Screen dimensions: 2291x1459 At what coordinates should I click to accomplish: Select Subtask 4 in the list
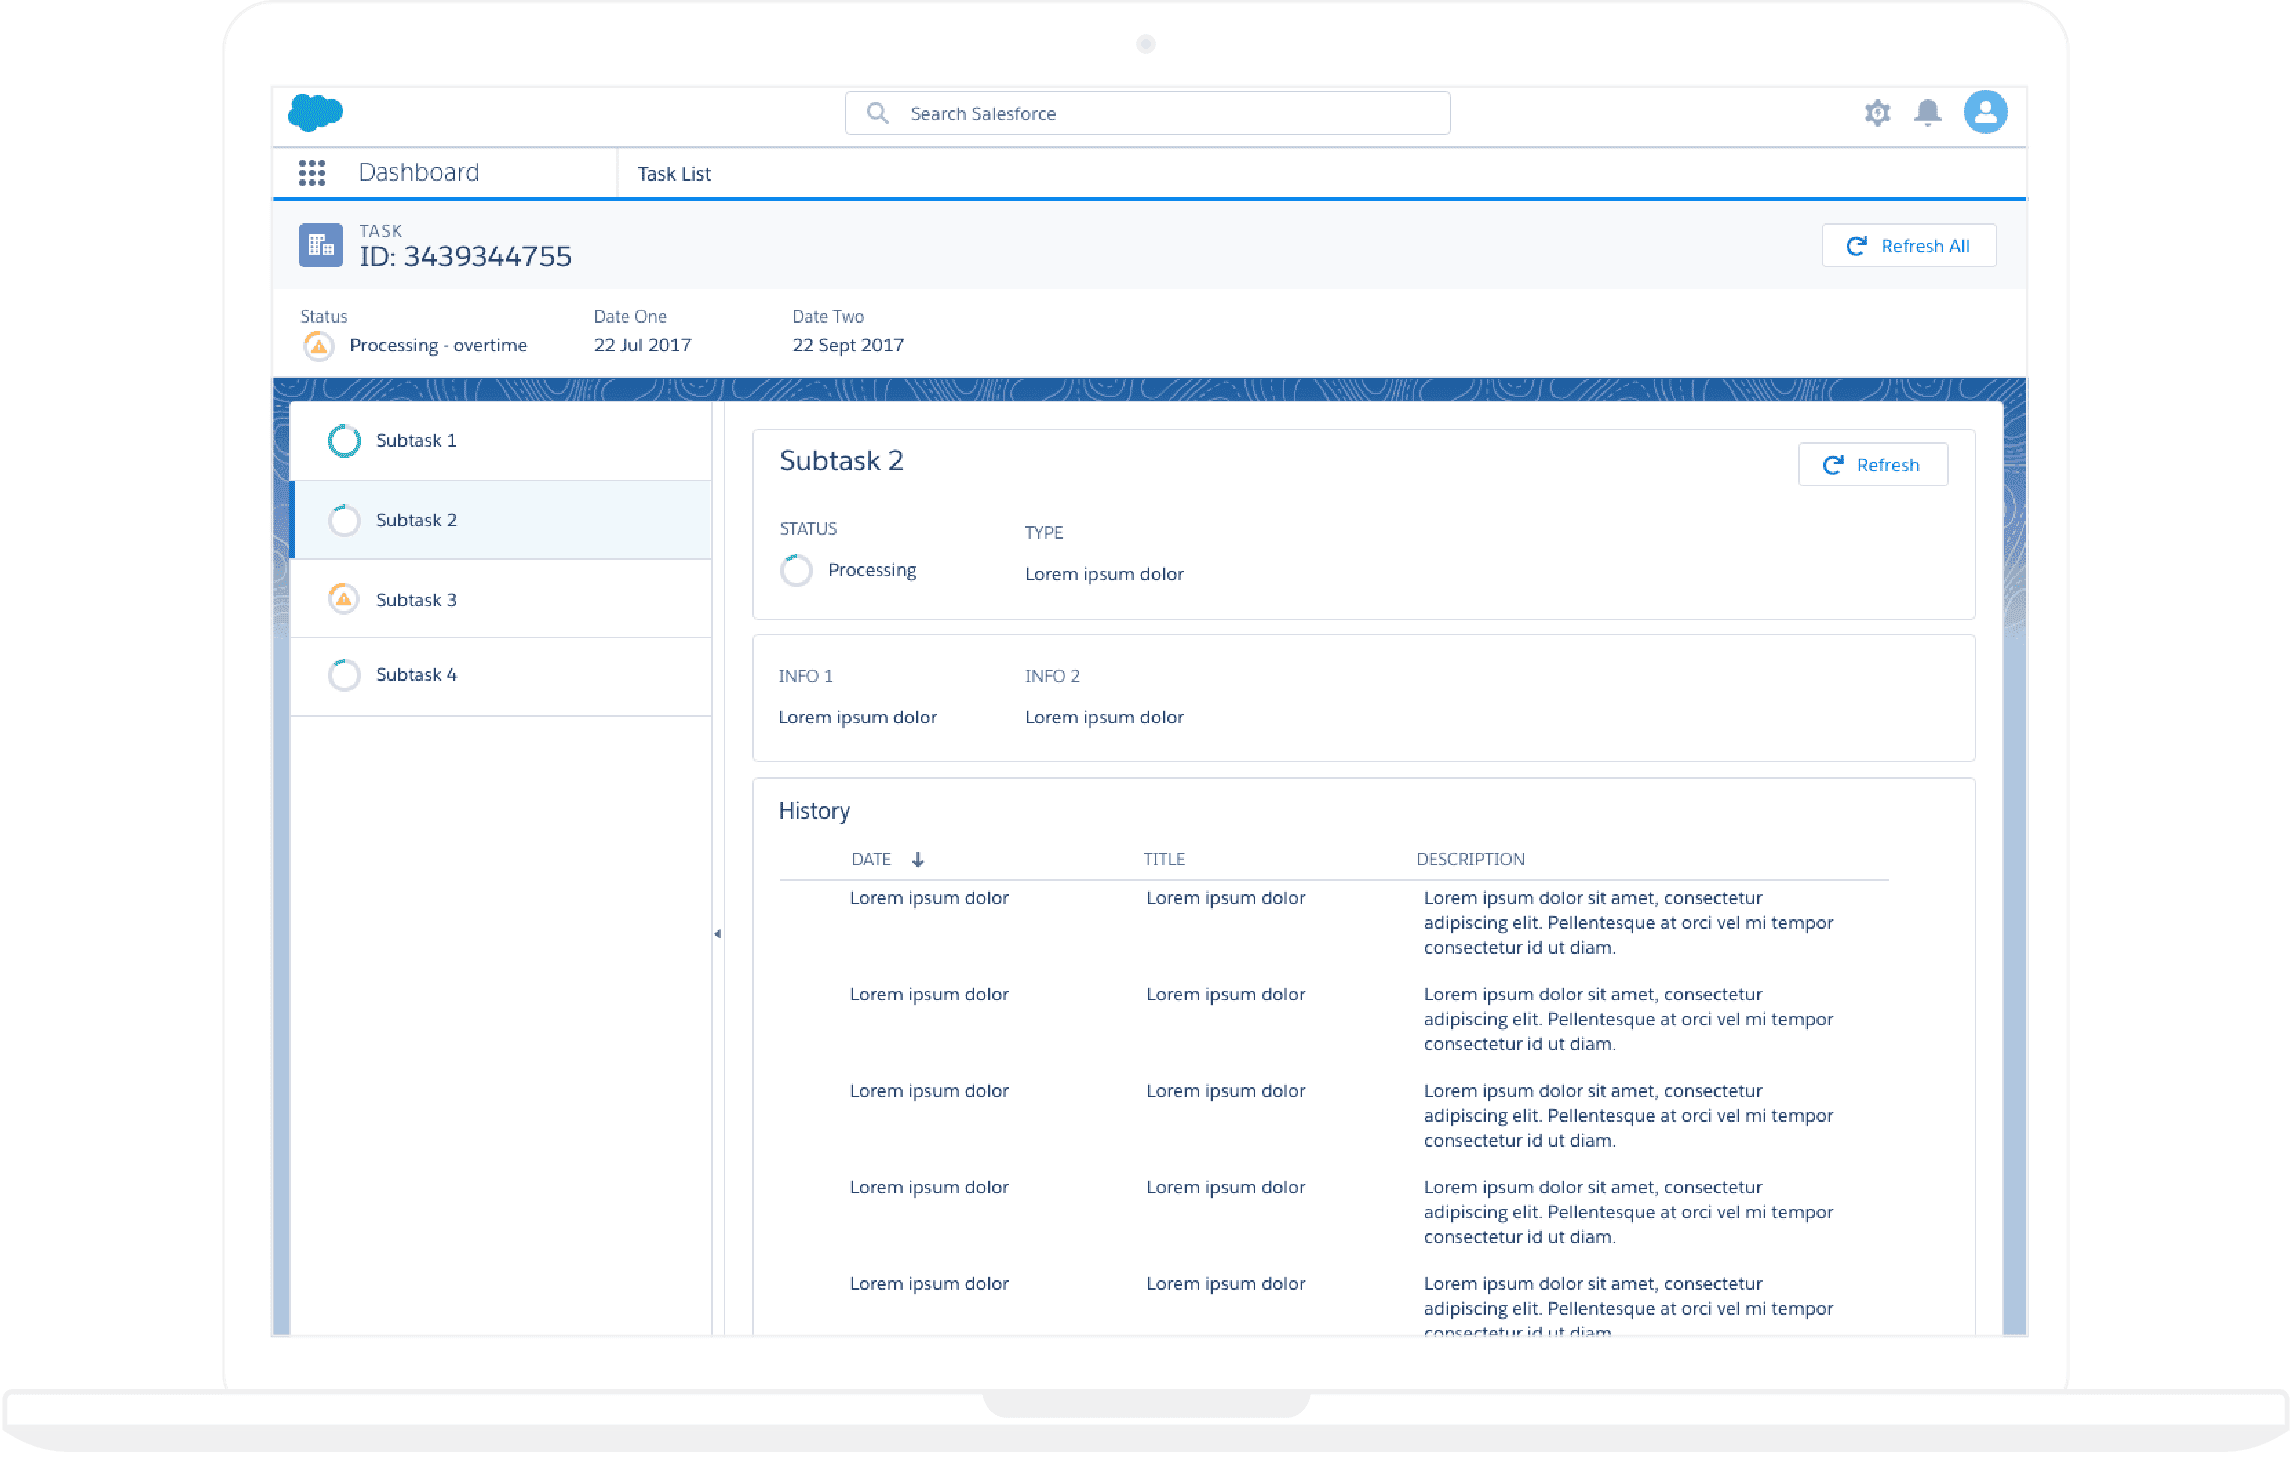click(x=416, y=675)
